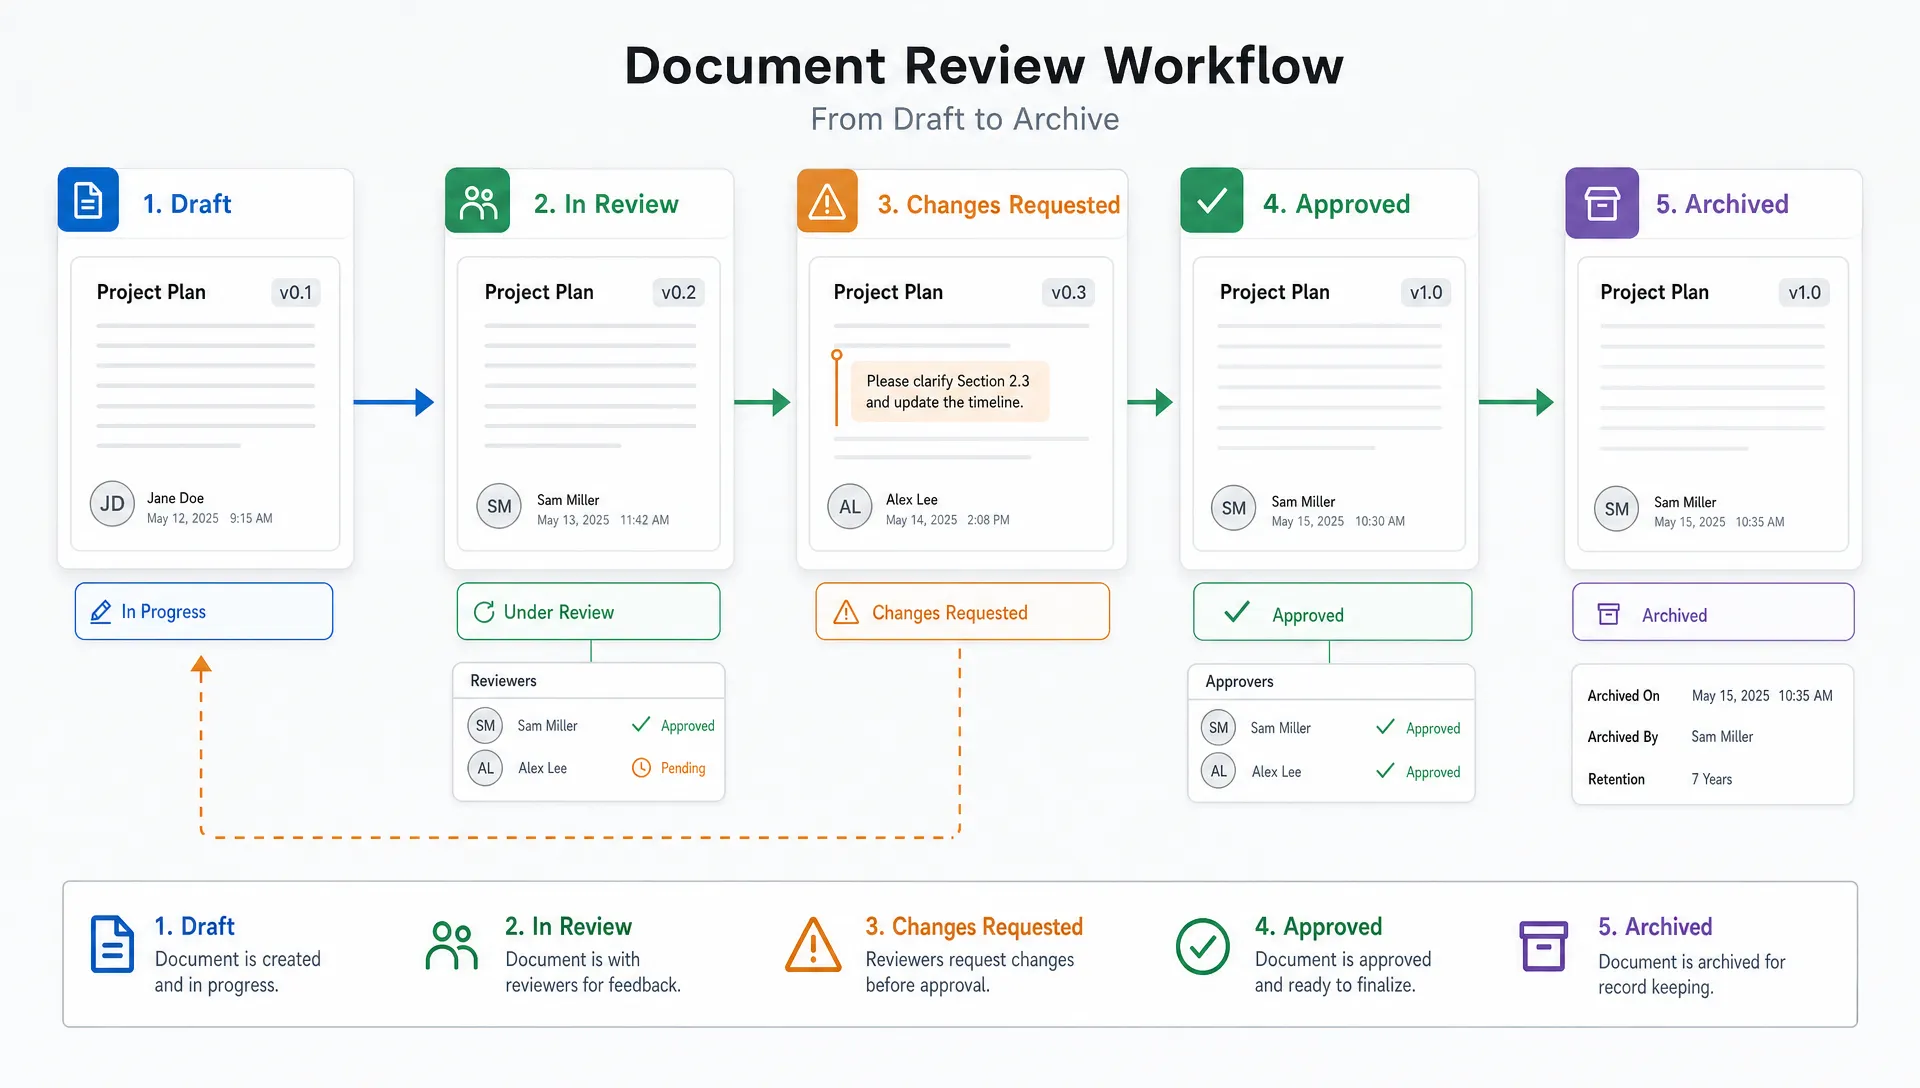Click v1.0 badge in Approved card
The height and width of the screenshot is (1088, 1920).
point(1426,293)
